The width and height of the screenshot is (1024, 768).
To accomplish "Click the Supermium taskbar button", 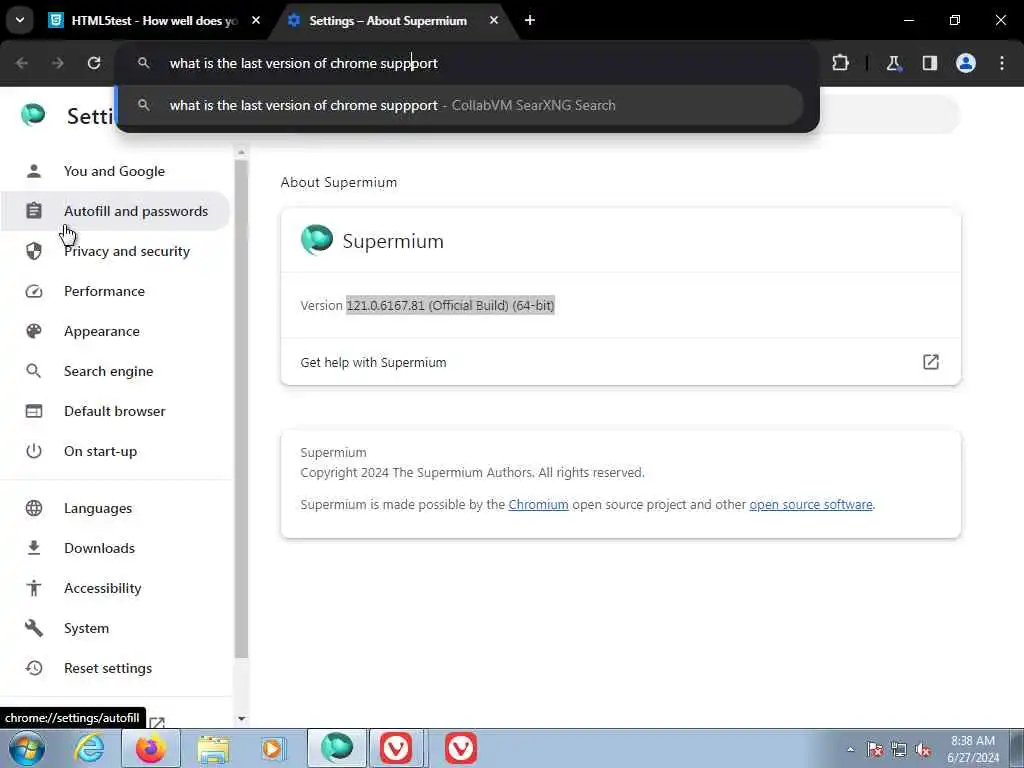I will [x=337, y=748].
